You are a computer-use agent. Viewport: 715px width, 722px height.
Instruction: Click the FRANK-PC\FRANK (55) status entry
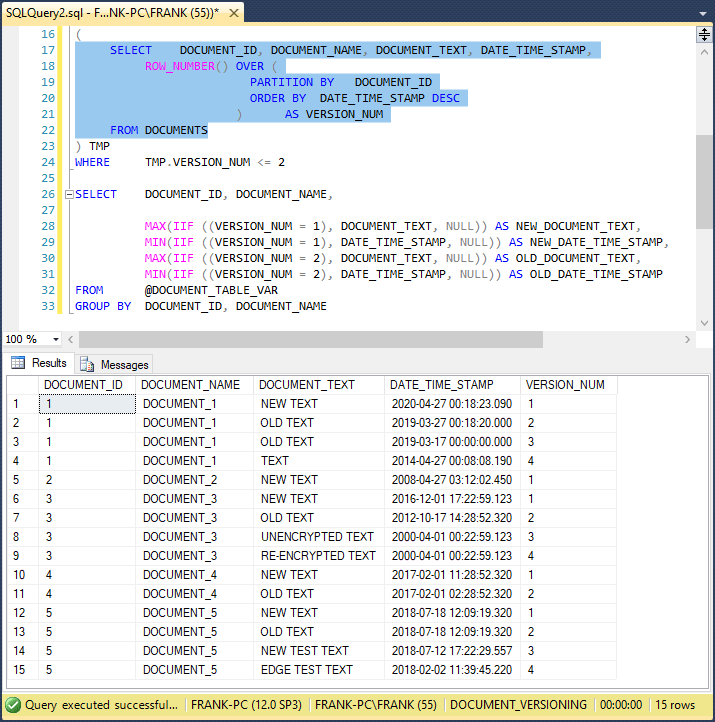pos(376,705)
